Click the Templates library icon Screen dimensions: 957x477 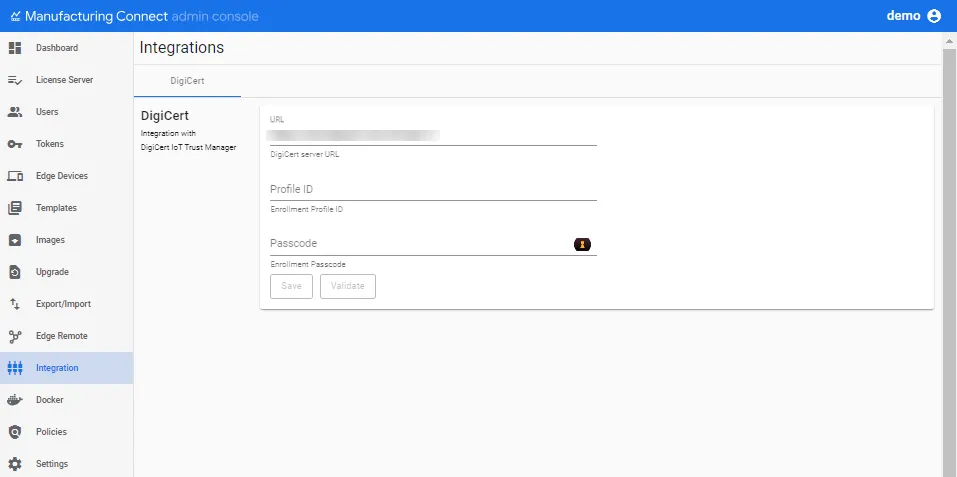[15, 208]
